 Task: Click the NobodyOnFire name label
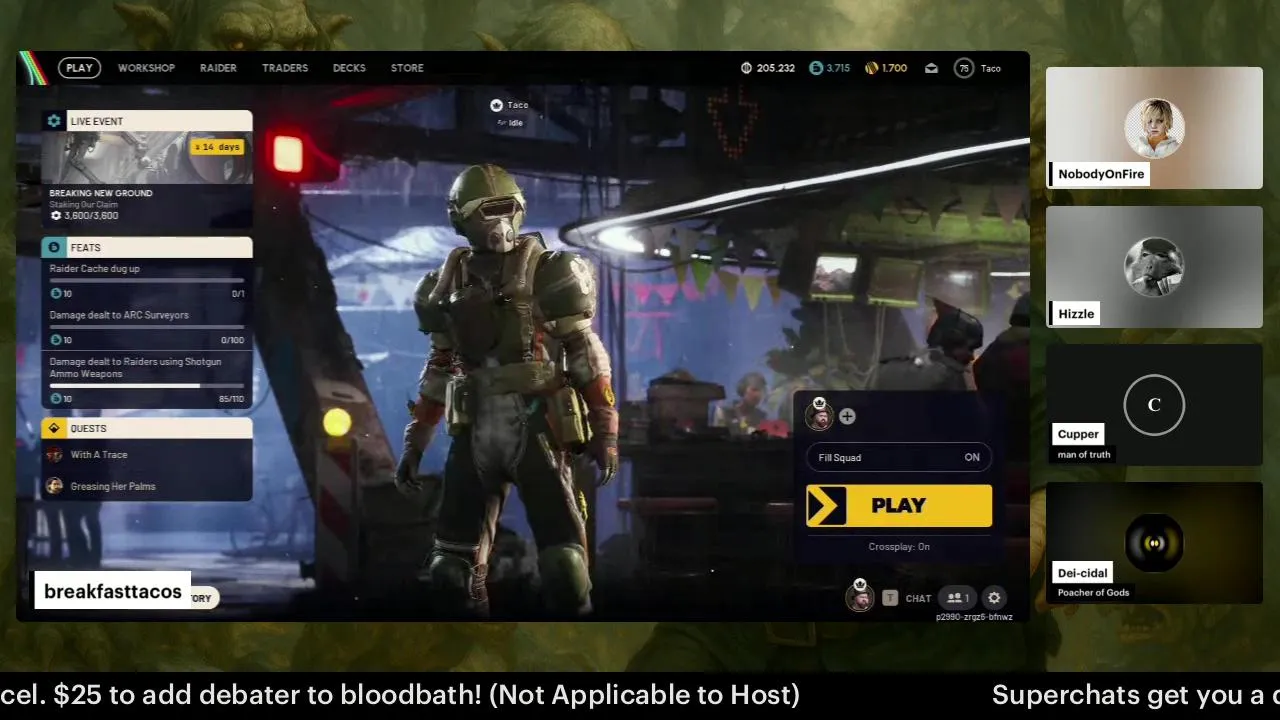tap(1101, 174)
